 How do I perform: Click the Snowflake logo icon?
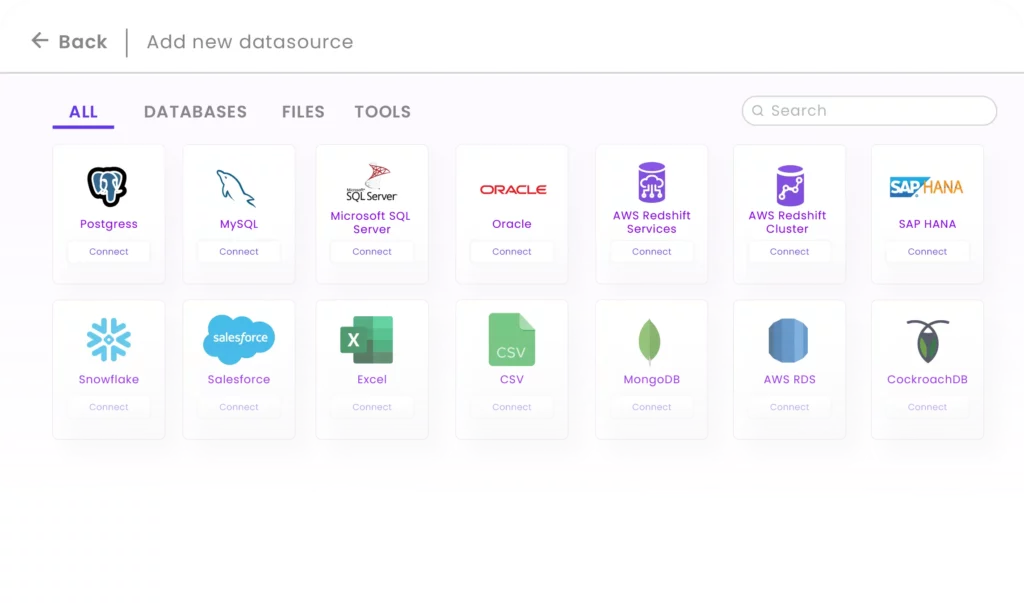pyautogui.click(x=108, y=340)
